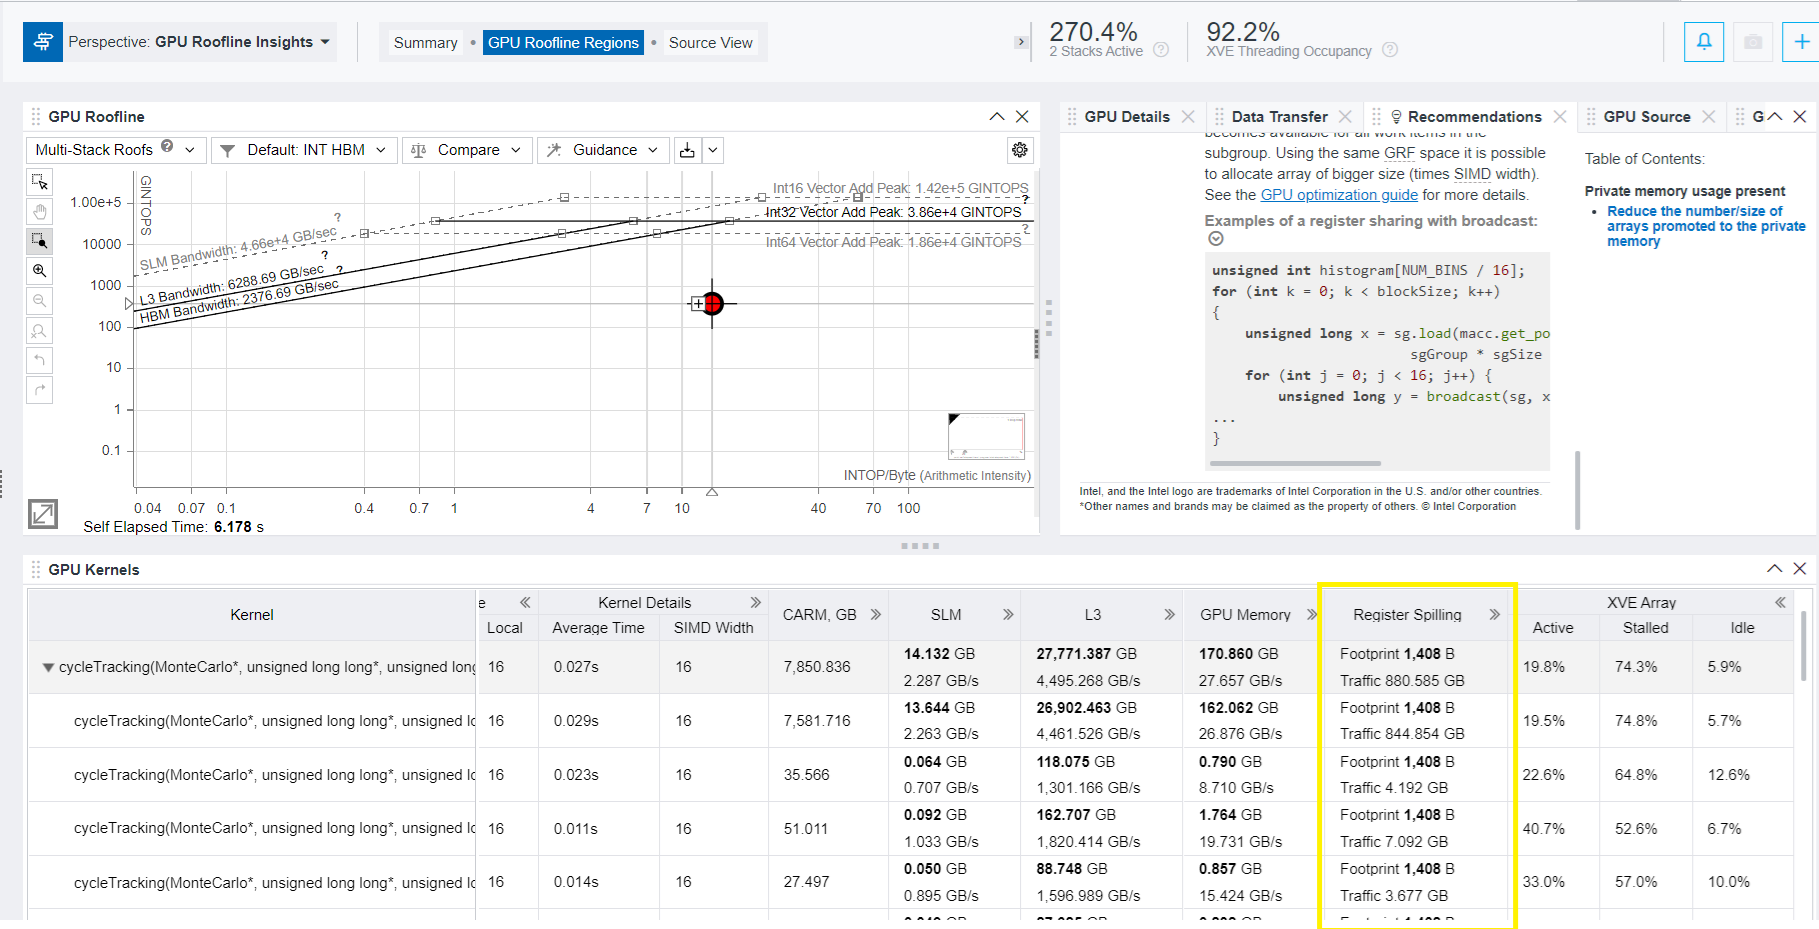Open roofline chart settings gear

(x=1019, y=150)
